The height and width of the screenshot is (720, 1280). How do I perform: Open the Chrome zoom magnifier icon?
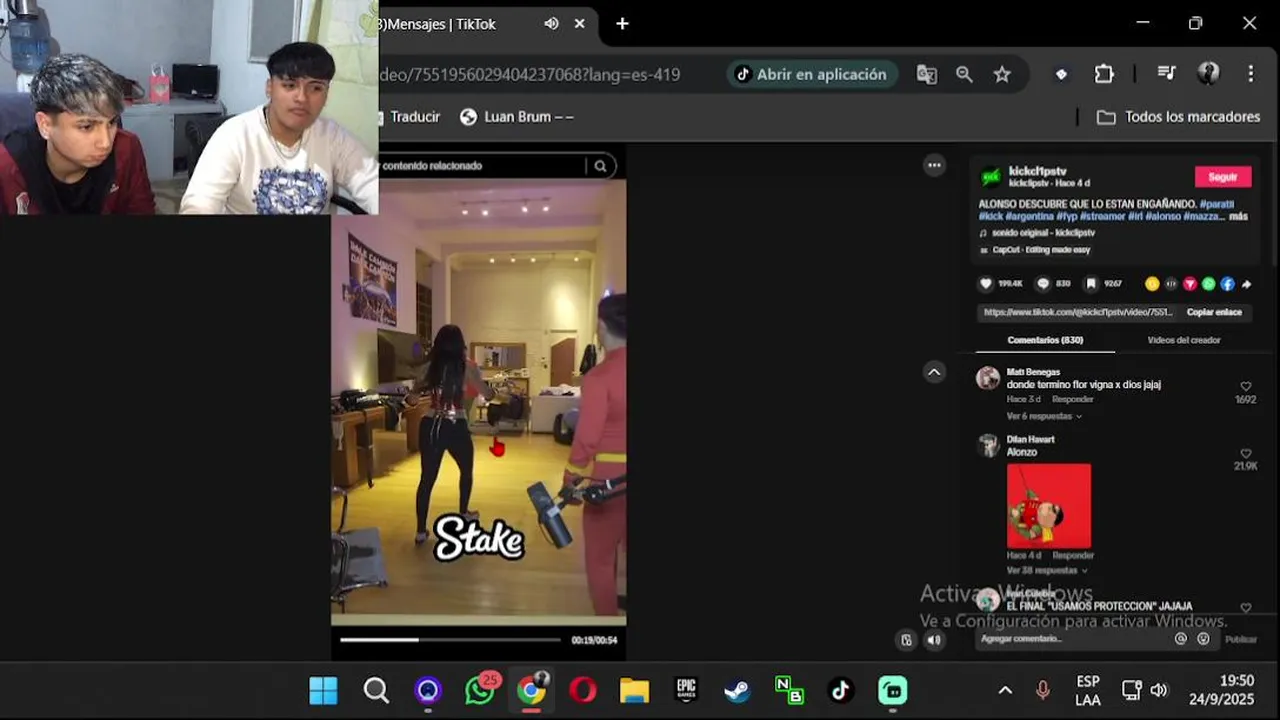[x=964, y=74]
